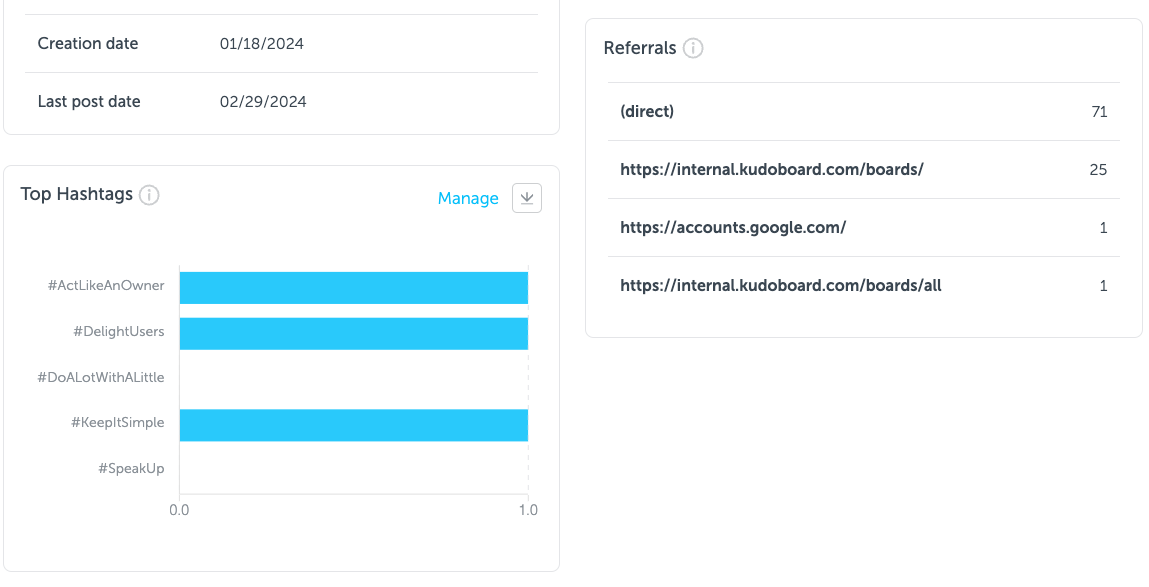Viewport: 1149px width, 587px height.
Task: Click the 0.0 axis label
Action: (179, 510)
